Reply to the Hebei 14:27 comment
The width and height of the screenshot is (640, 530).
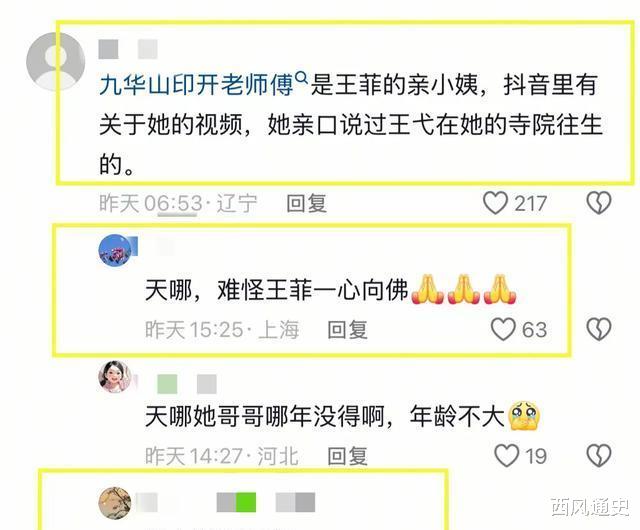[347, 456]
